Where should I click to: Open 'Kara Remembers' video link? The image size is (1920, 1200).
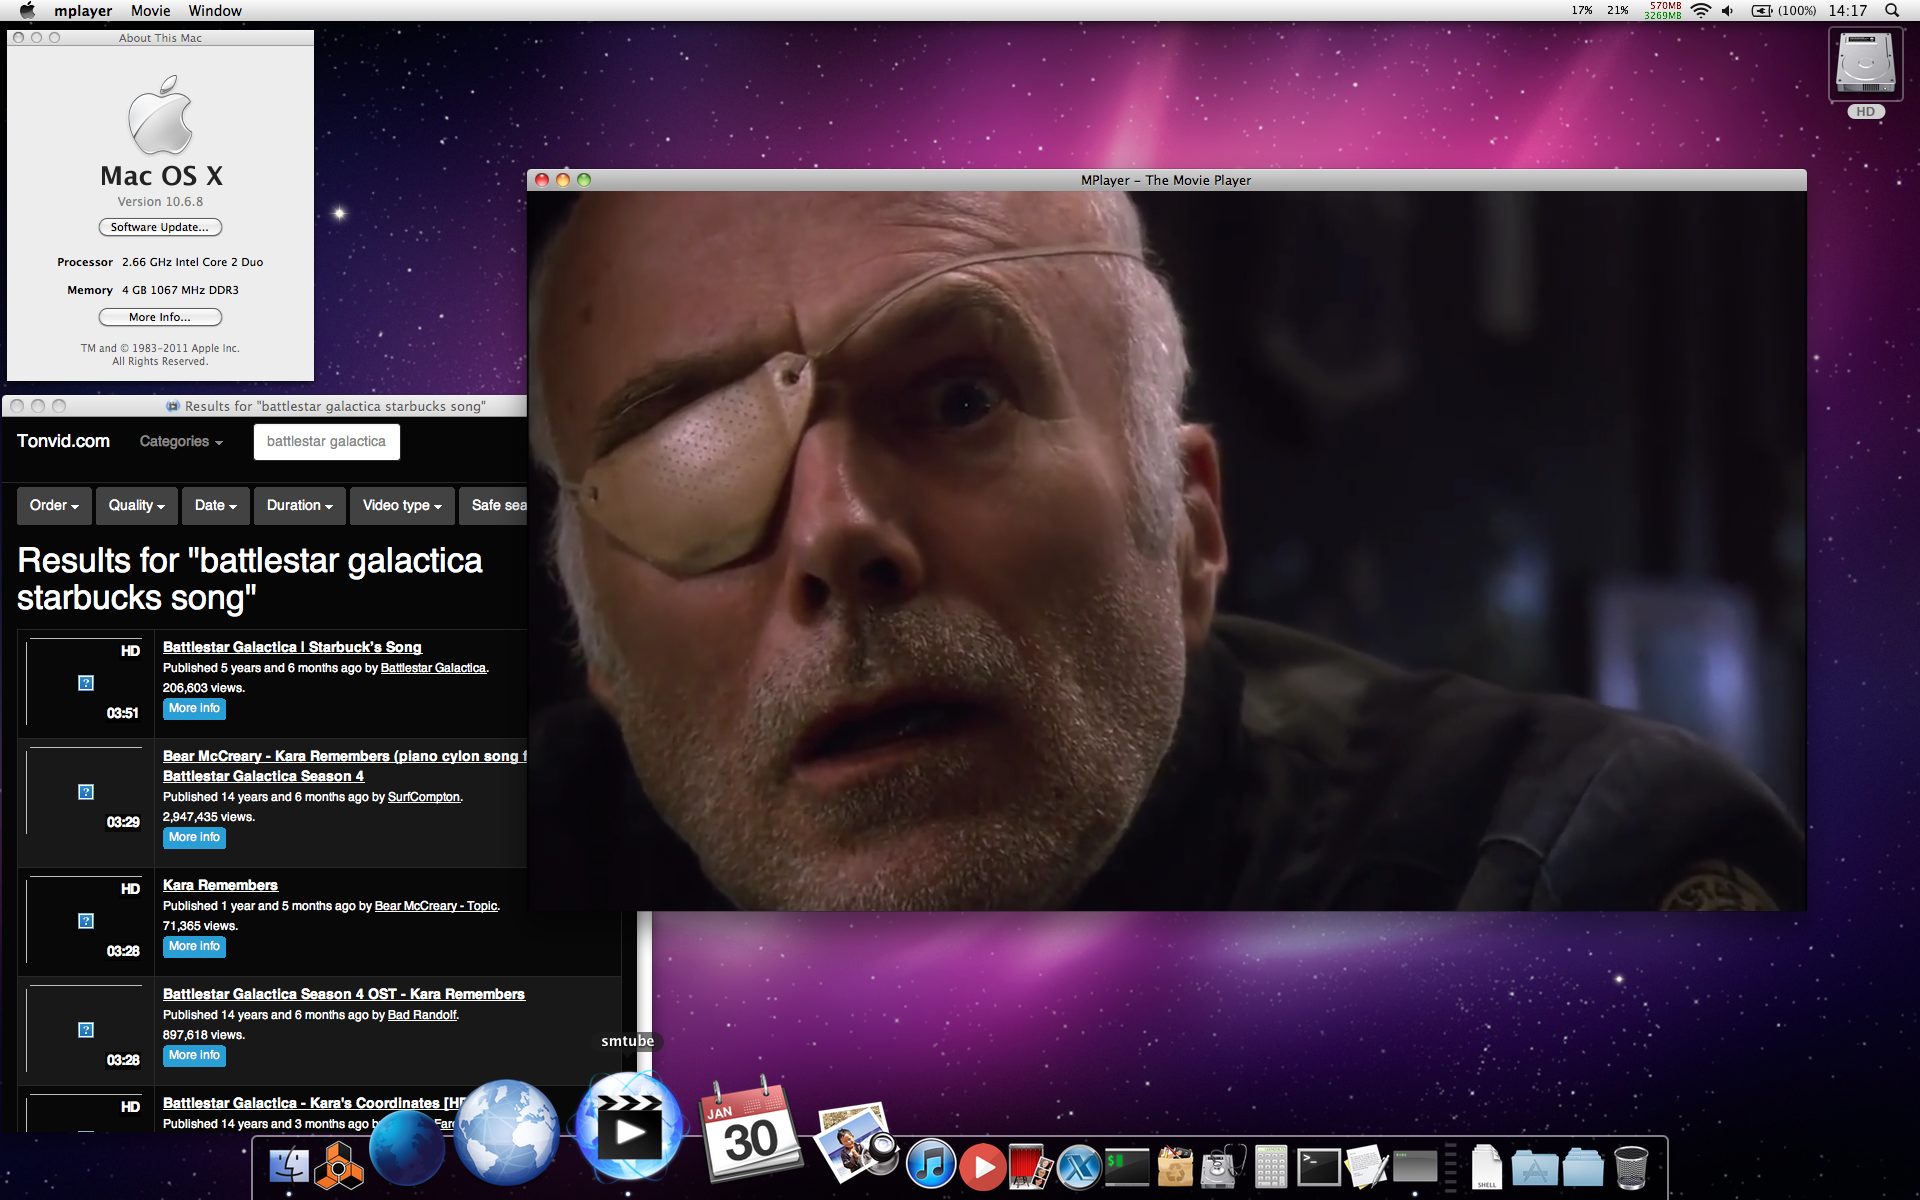point(220,885)
